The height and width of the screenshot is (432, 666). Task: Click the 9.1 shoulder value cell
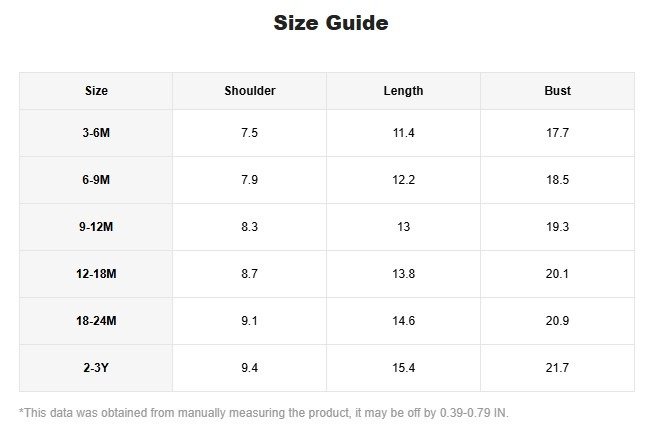pyautogui.click(x=250, y=321)
